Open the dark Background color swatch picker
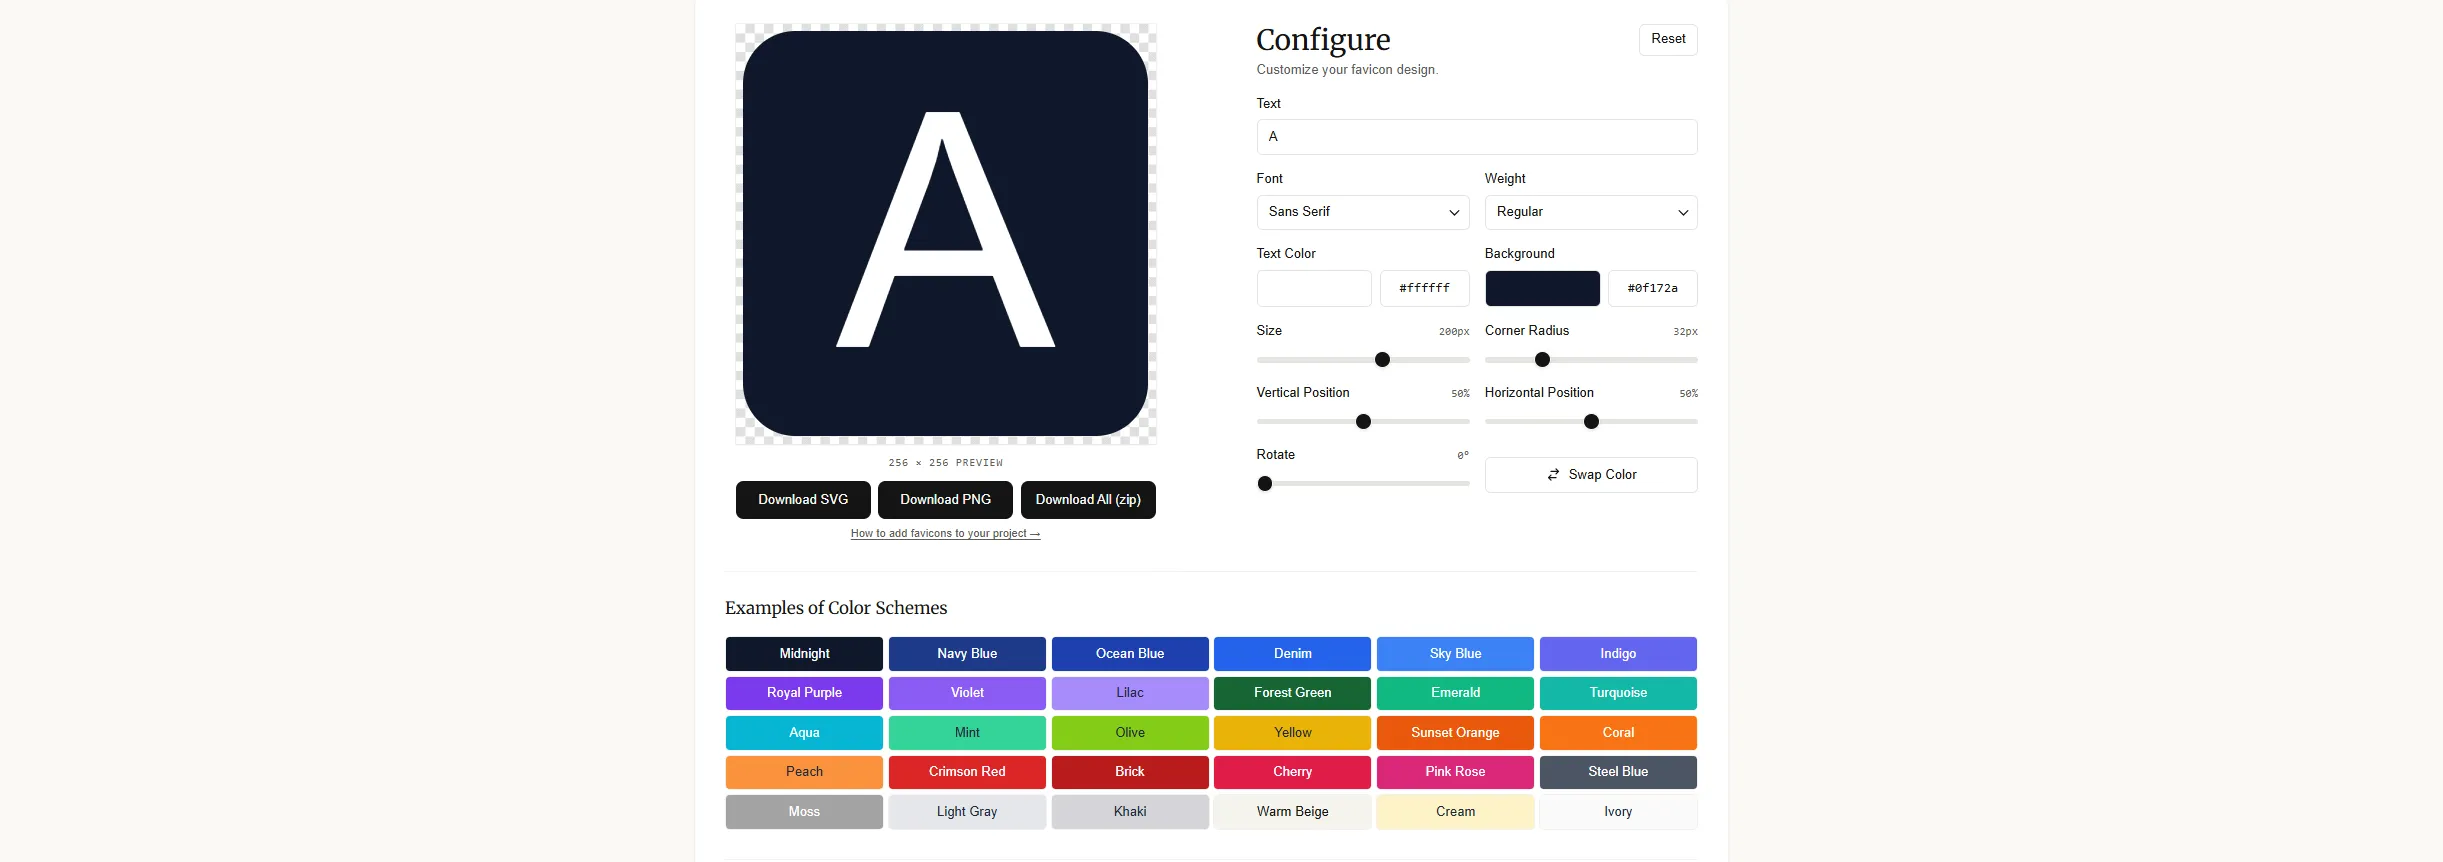2443x862 pixels. coord(1541,288)
